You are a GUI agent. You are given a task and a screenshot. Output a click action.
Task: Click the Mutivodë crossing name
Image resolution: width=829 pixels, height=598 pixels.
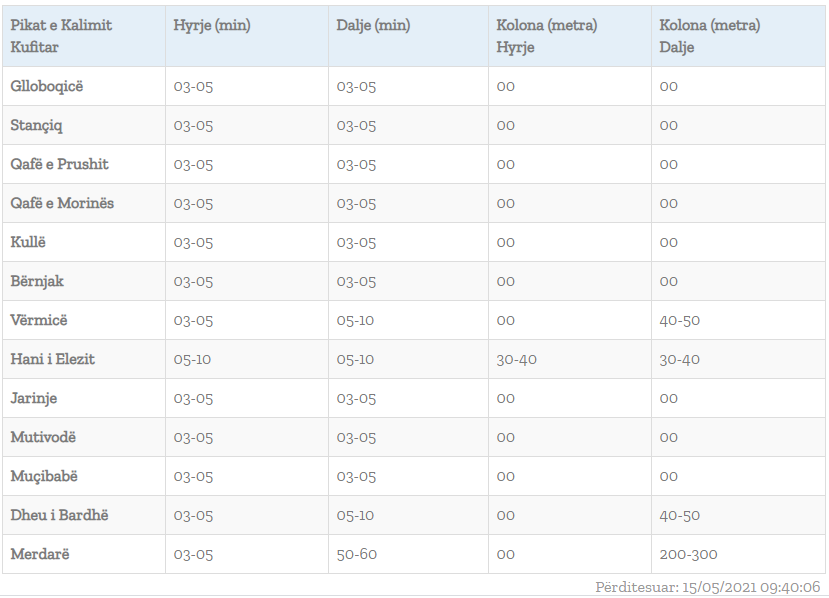(x=43, y=437)
